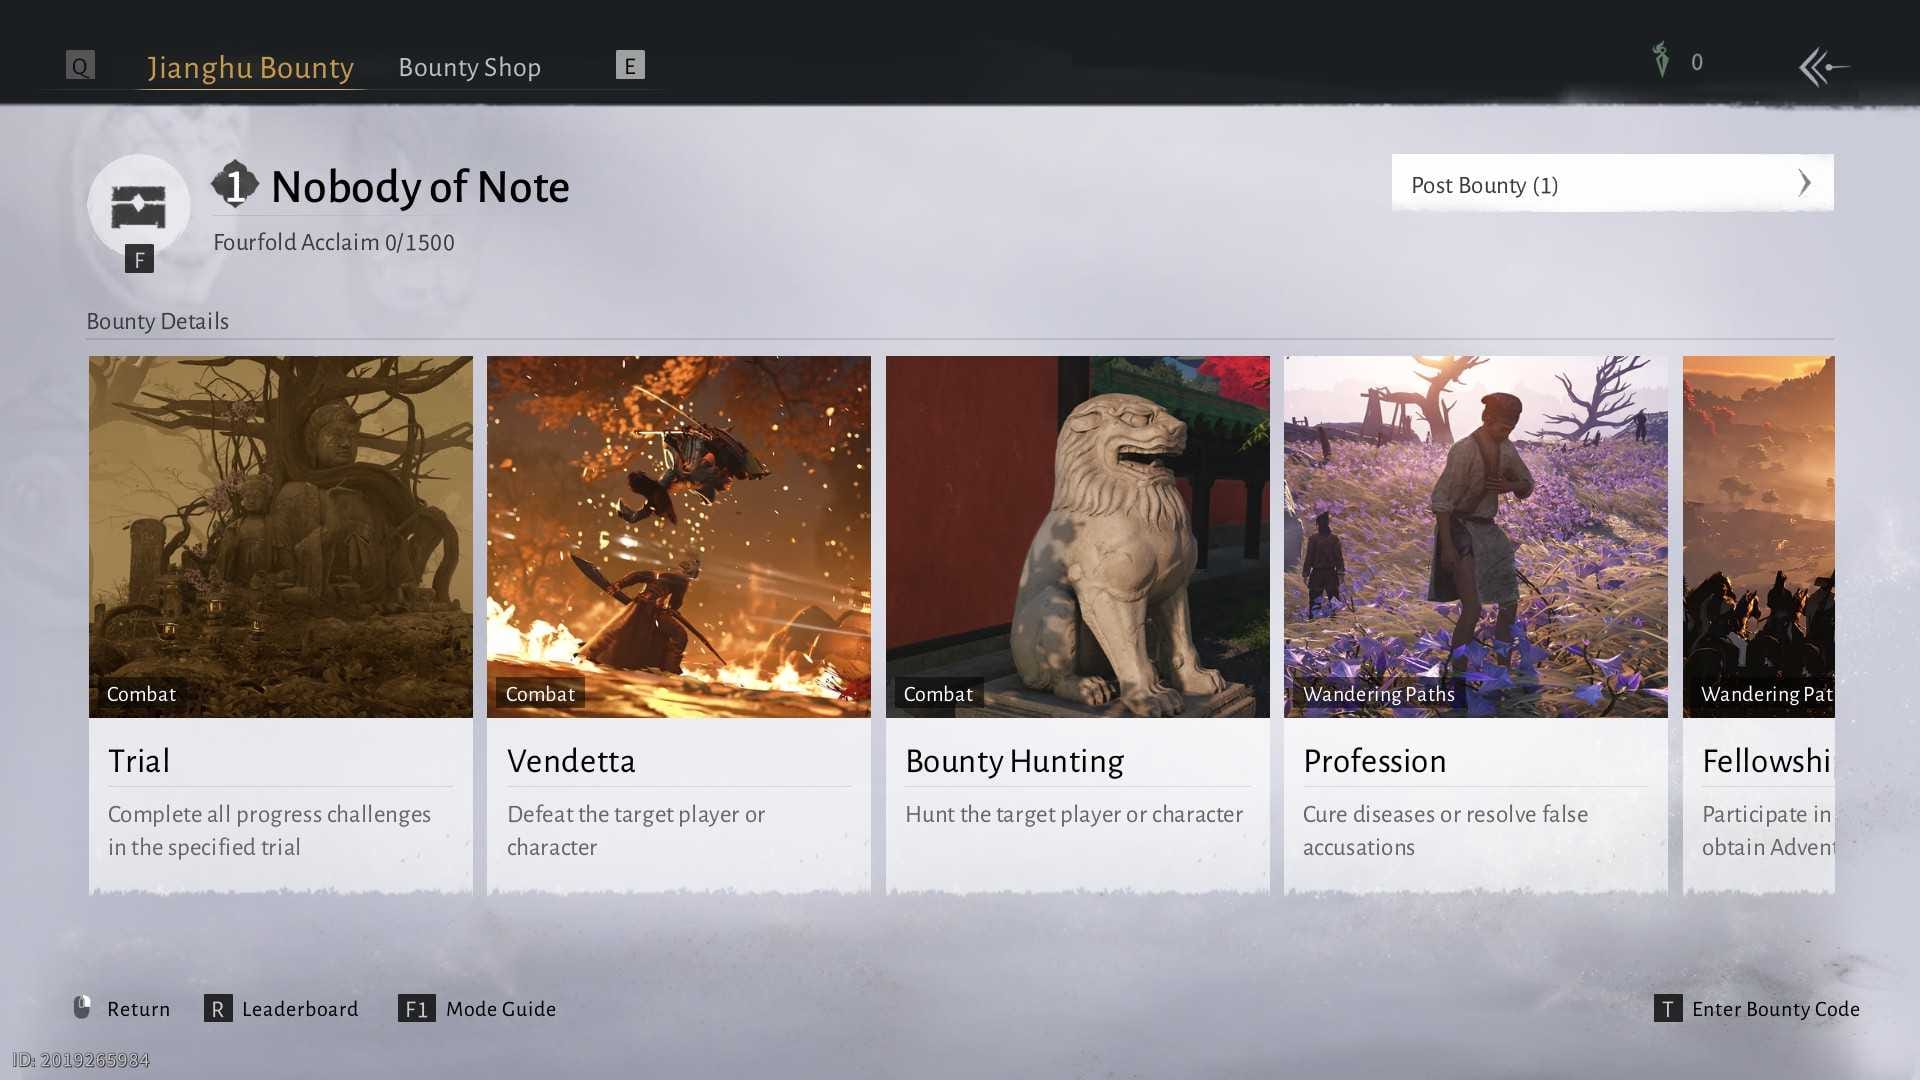Viewport: 1920px width, 1080px height.
Task: Click the F1 key badge for Mode Guide
Action: [x=417, y=1009]
